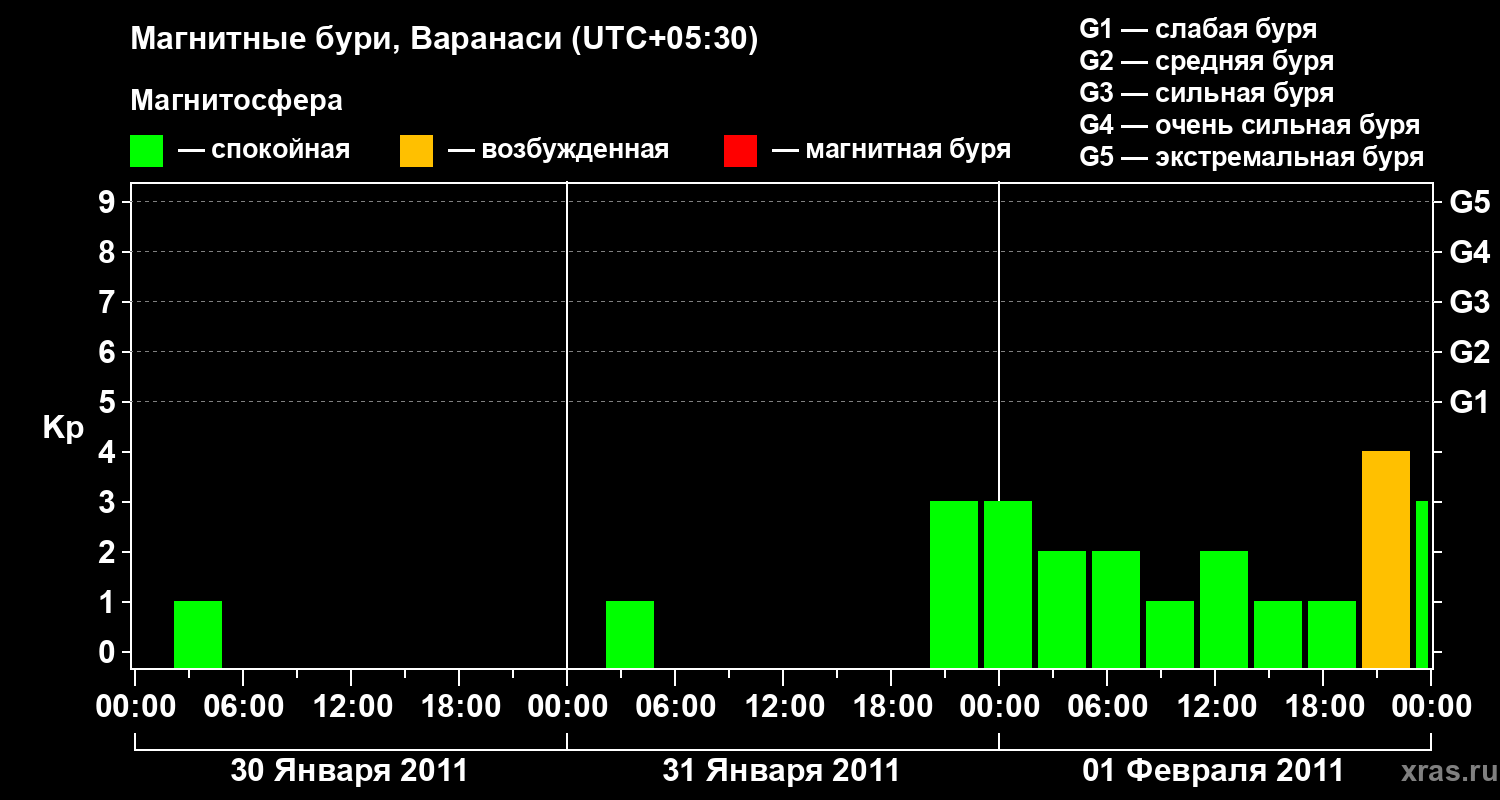1500x800 pixels.
Task: Click the '06:00' tick label above 30 Января
Action: click(243, 707)
